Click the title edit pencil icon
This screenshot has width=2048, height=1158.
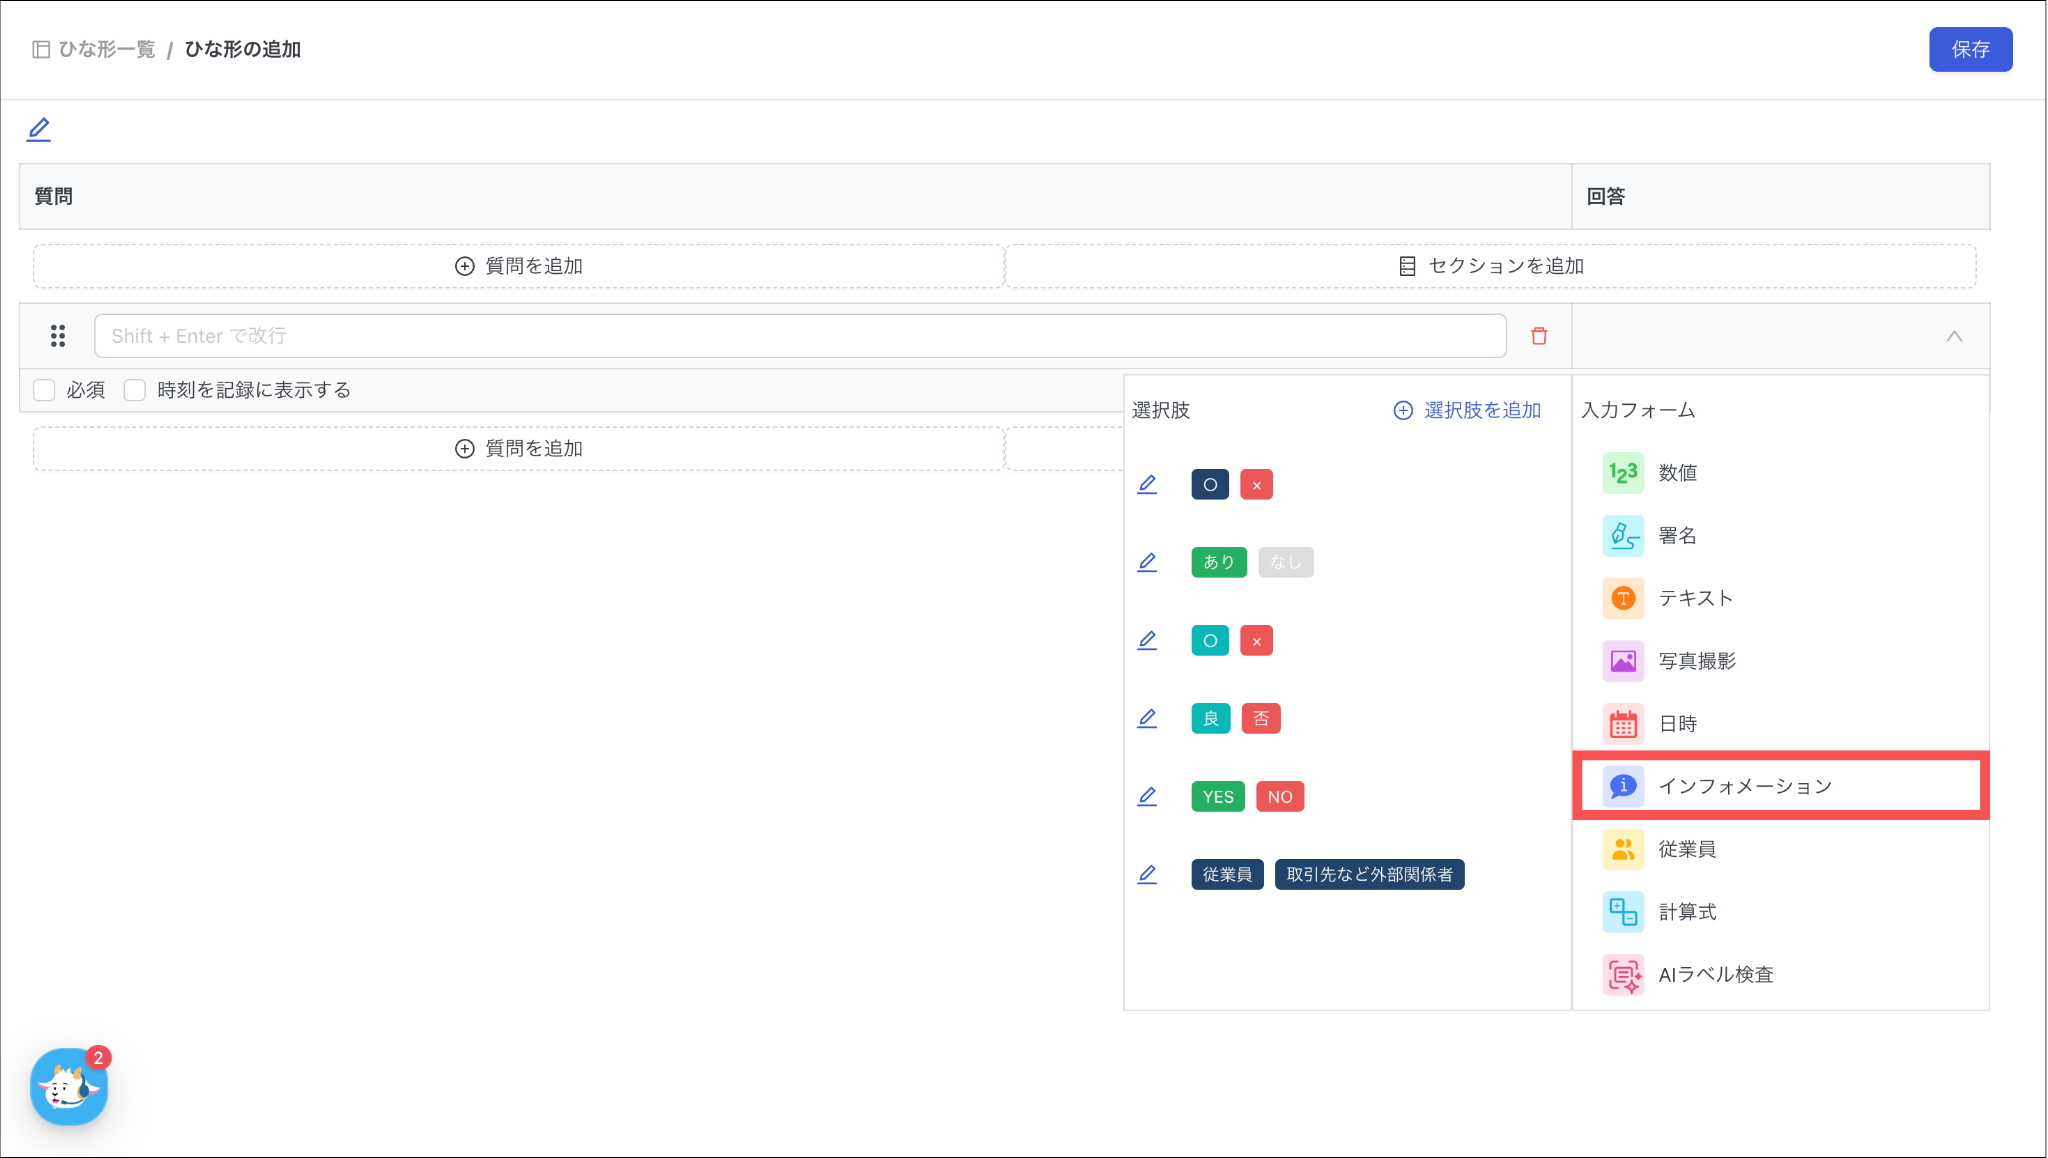pos(39,130)
